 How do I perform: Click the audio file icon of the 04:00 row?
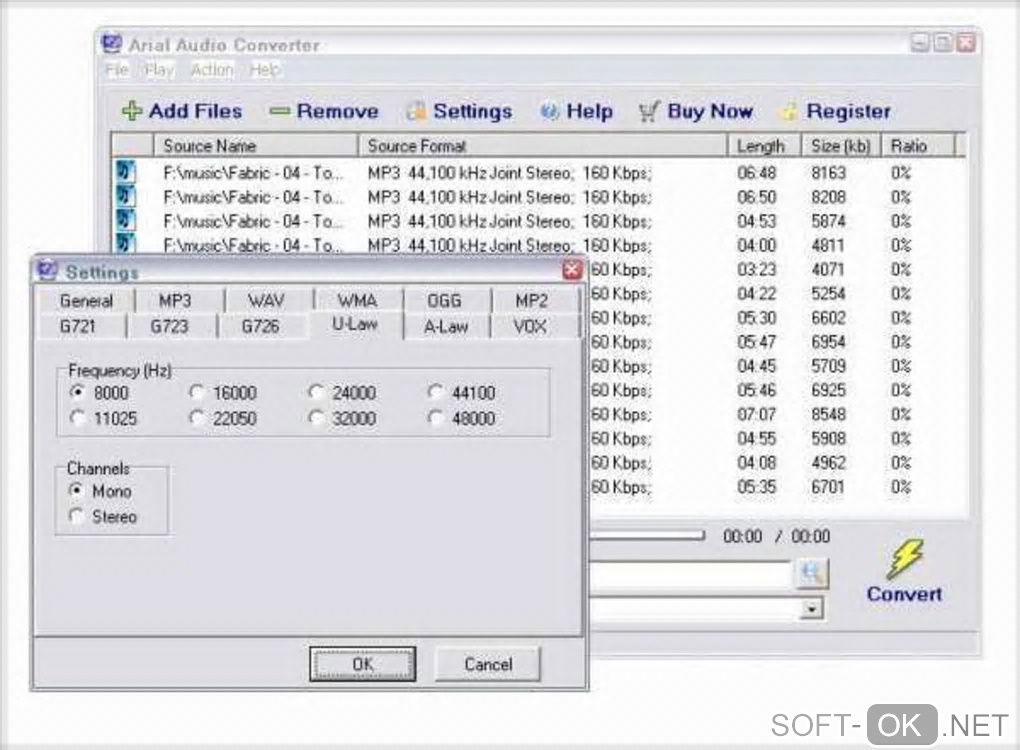point(126,243)
